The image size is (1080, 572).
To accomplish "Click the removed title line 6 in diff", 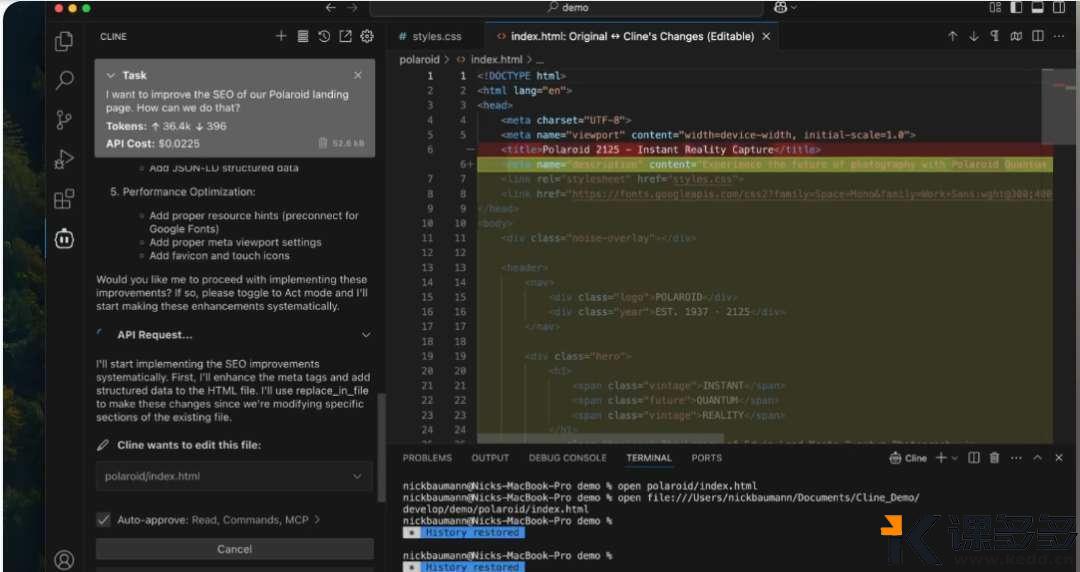I will point(765,150).
